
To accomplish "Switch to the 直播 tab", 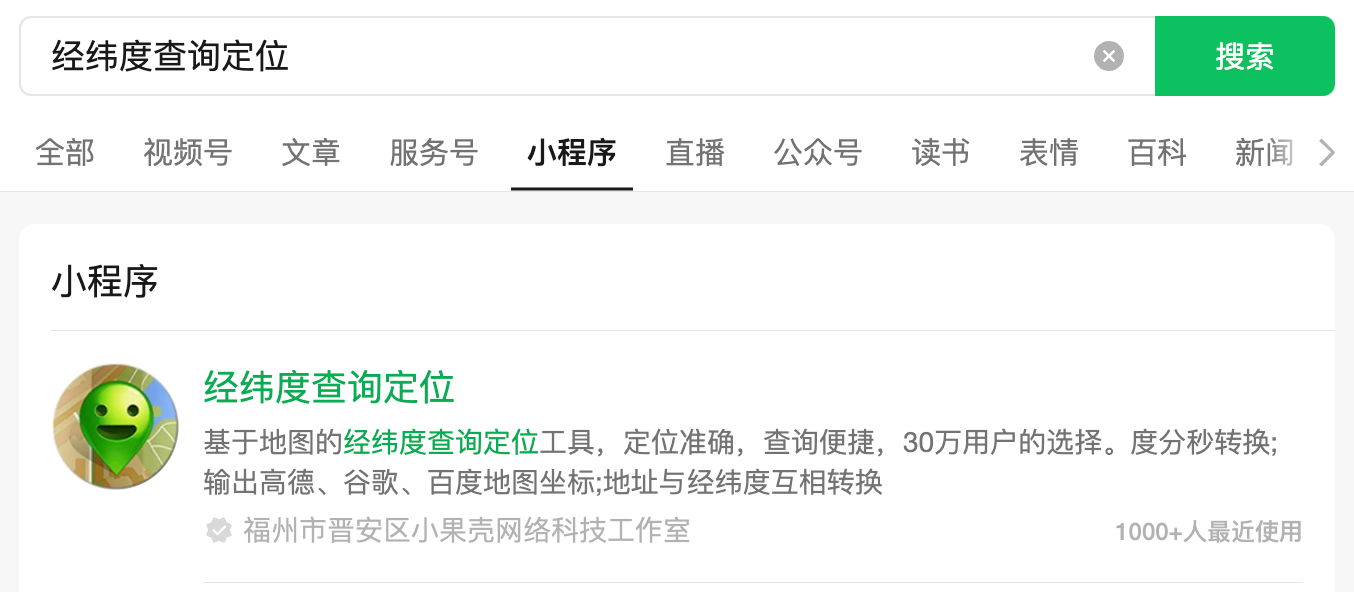I will pos(695,153).
